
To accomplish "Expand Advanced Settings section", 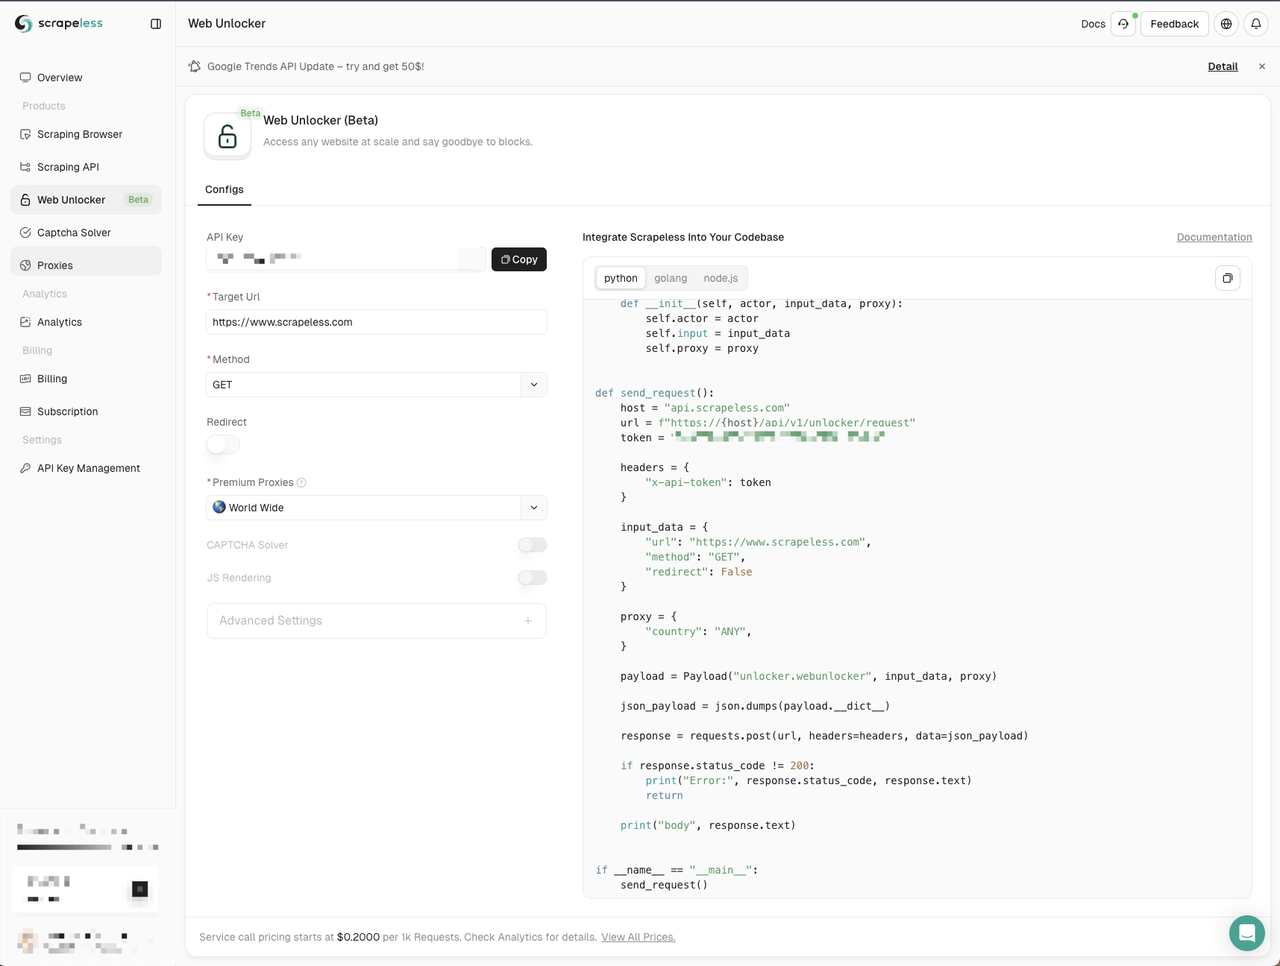I will (376, 621).
